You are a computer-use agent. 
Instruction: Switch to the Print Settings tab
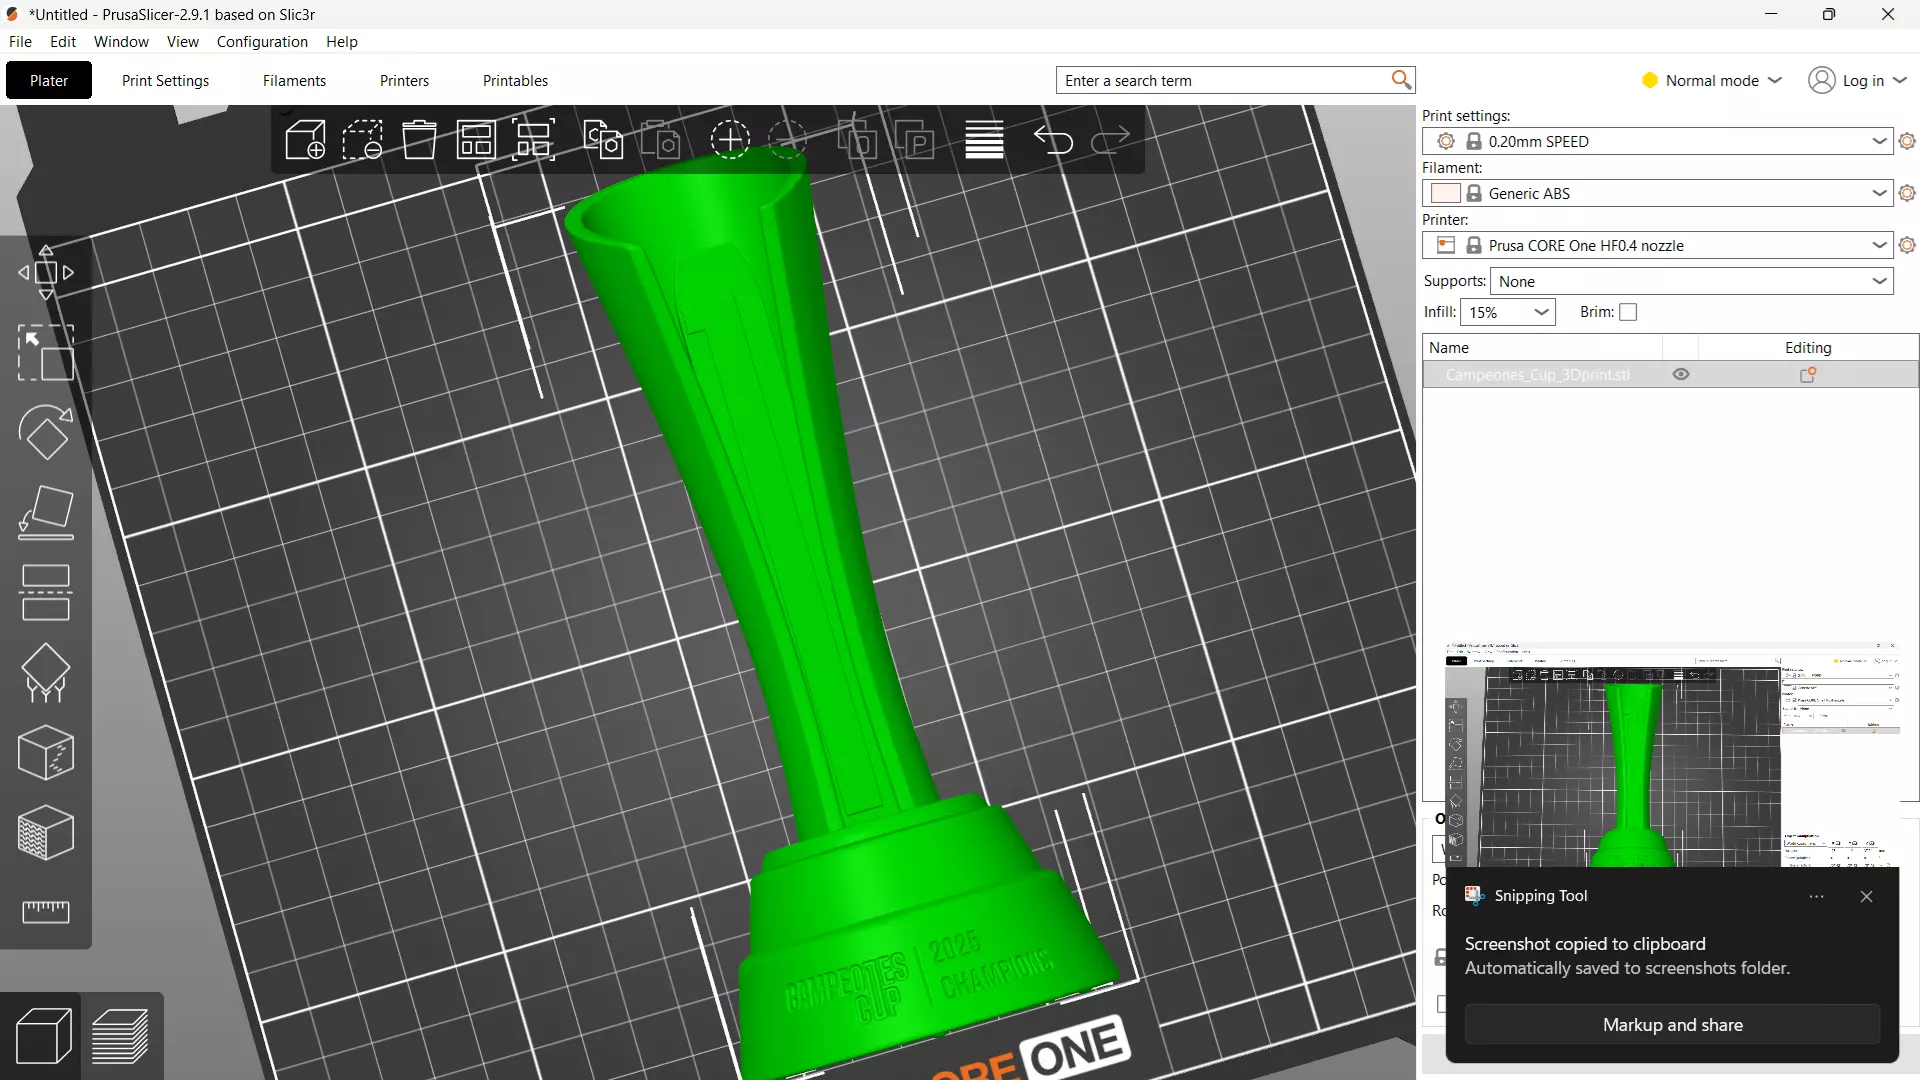pos(166,81)
